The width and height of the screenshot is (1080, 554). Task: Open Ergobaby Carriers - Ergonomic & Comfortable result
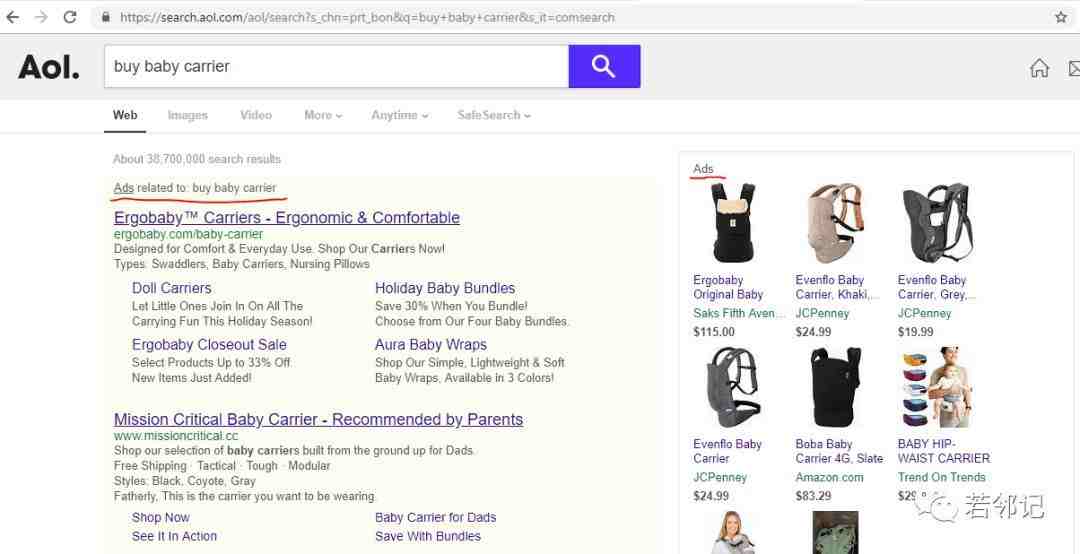[287, 218]
